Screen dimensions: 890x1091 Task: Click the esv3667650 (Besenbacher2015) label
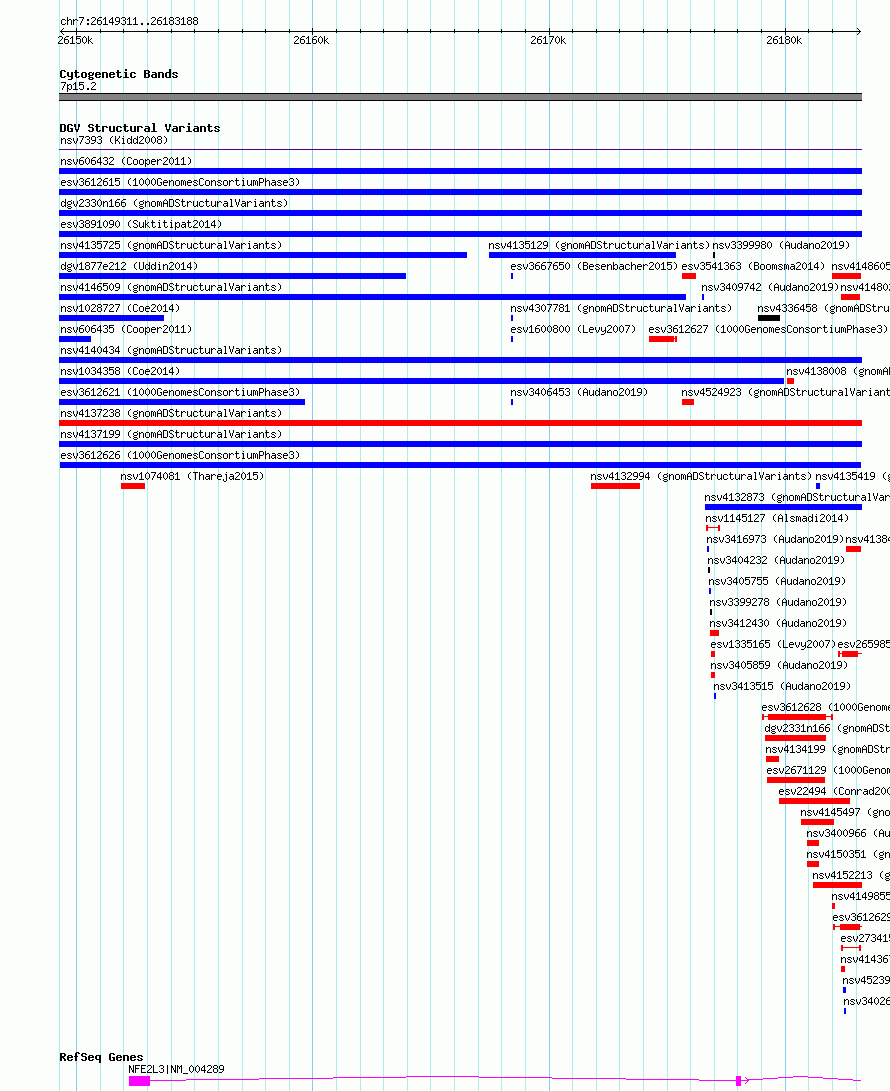click(594, 266)
